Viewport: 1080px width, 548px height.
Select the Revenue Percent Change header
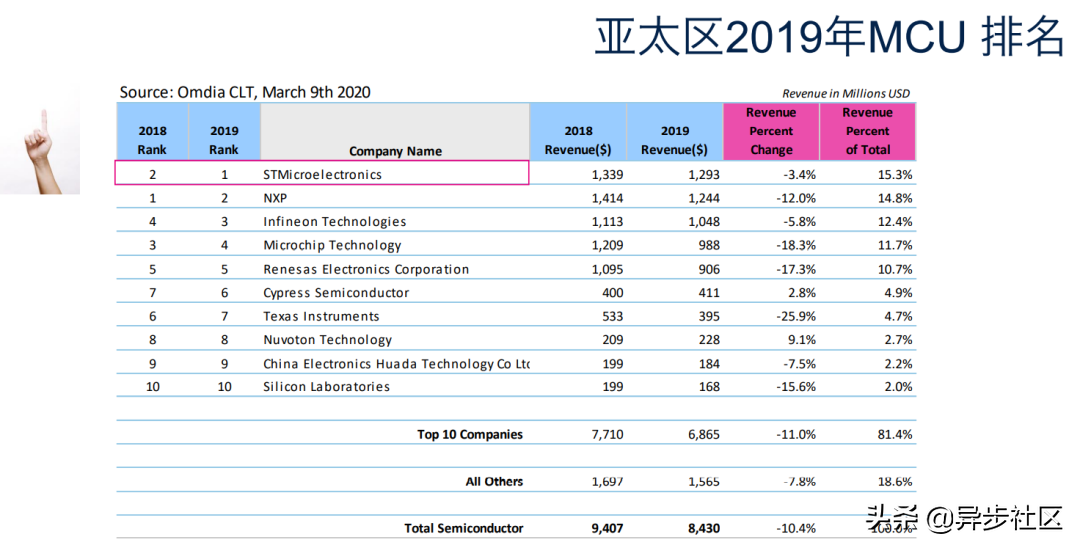pyautogui.click(x=771, y=131)
